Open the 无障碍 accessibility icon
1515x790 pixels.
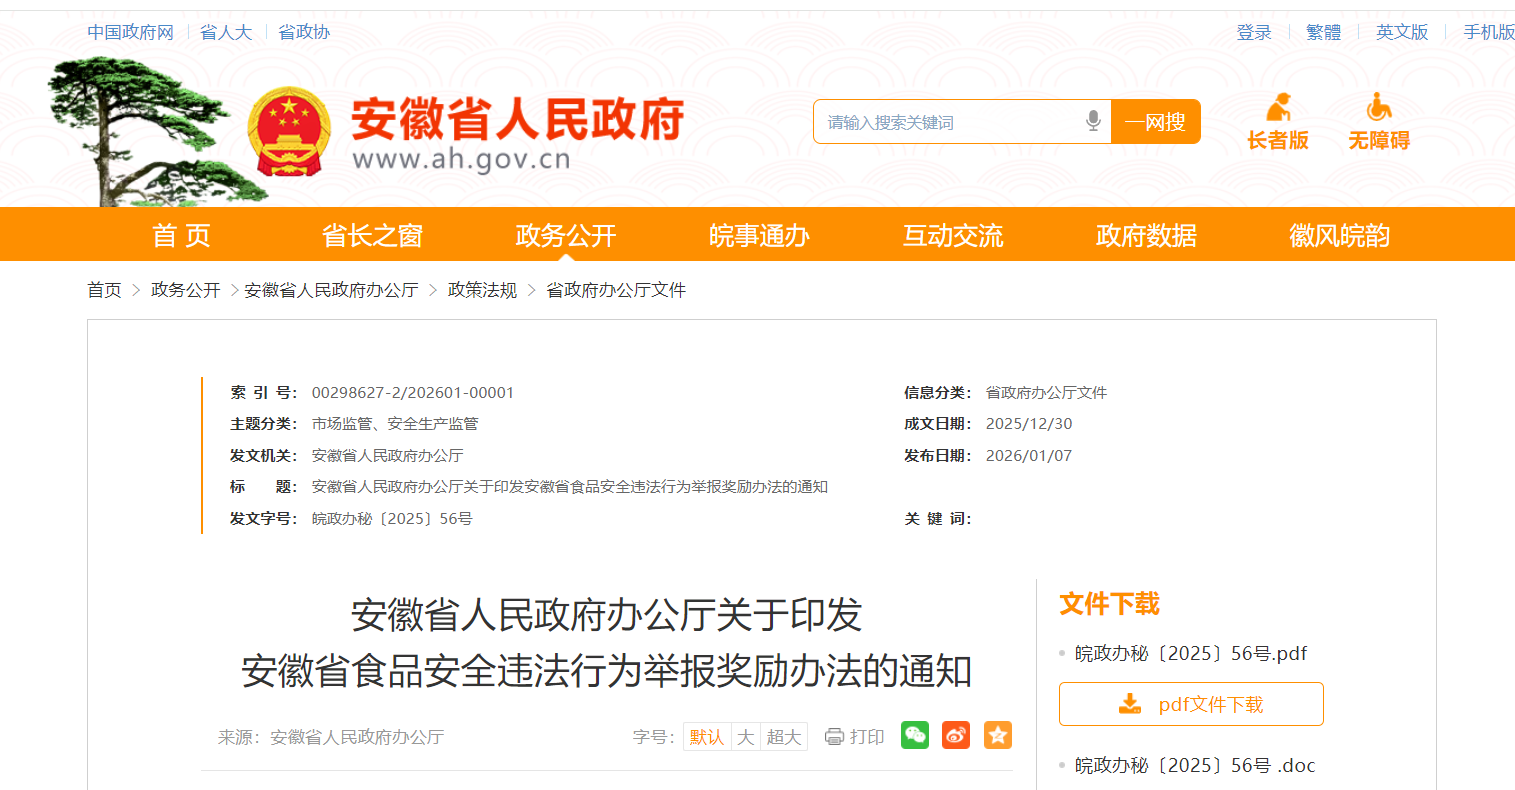(x=1378, y=108)
